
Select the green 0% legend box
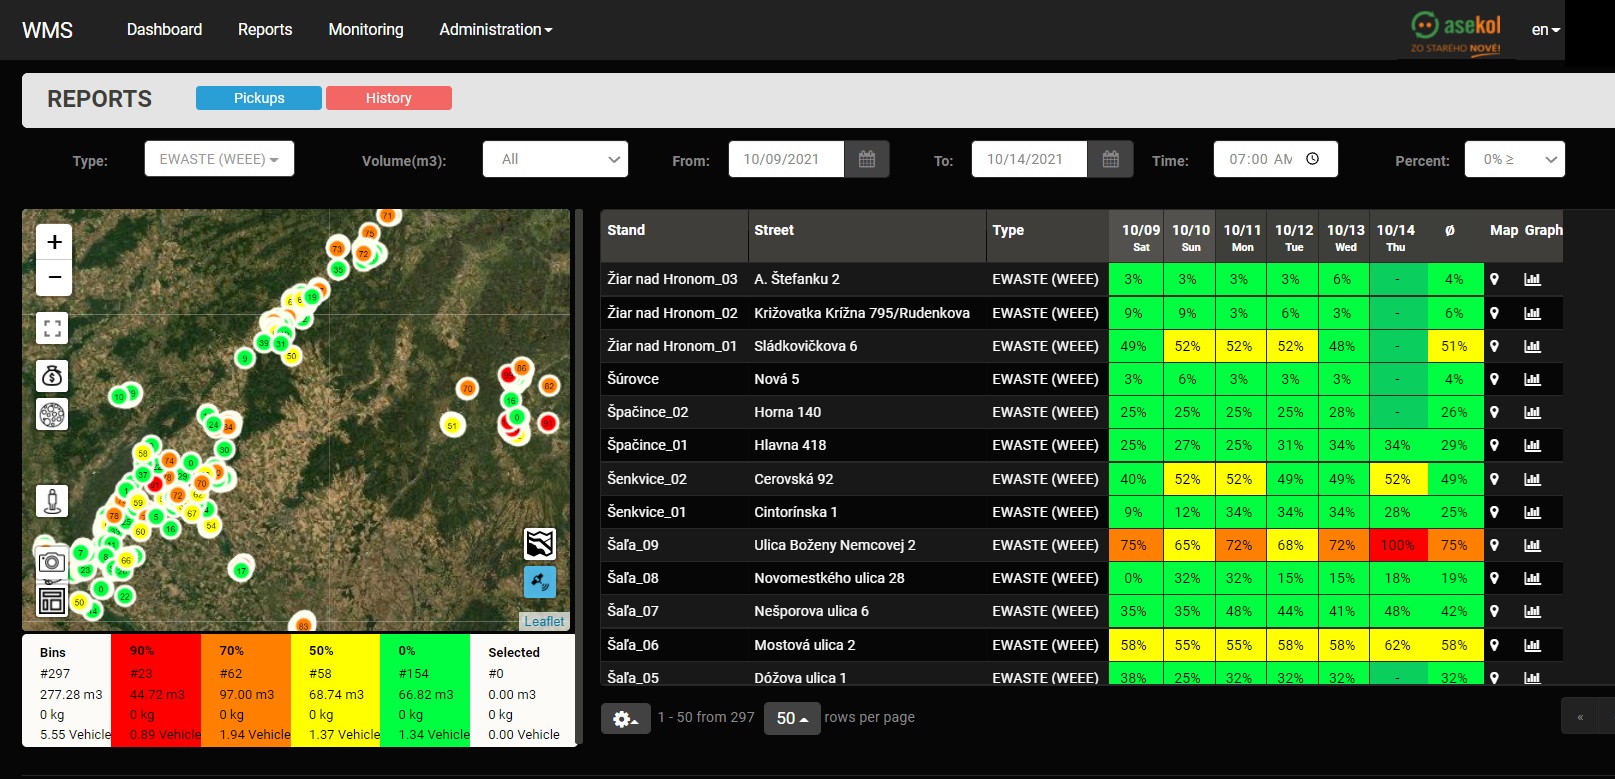tap(425, 691)
